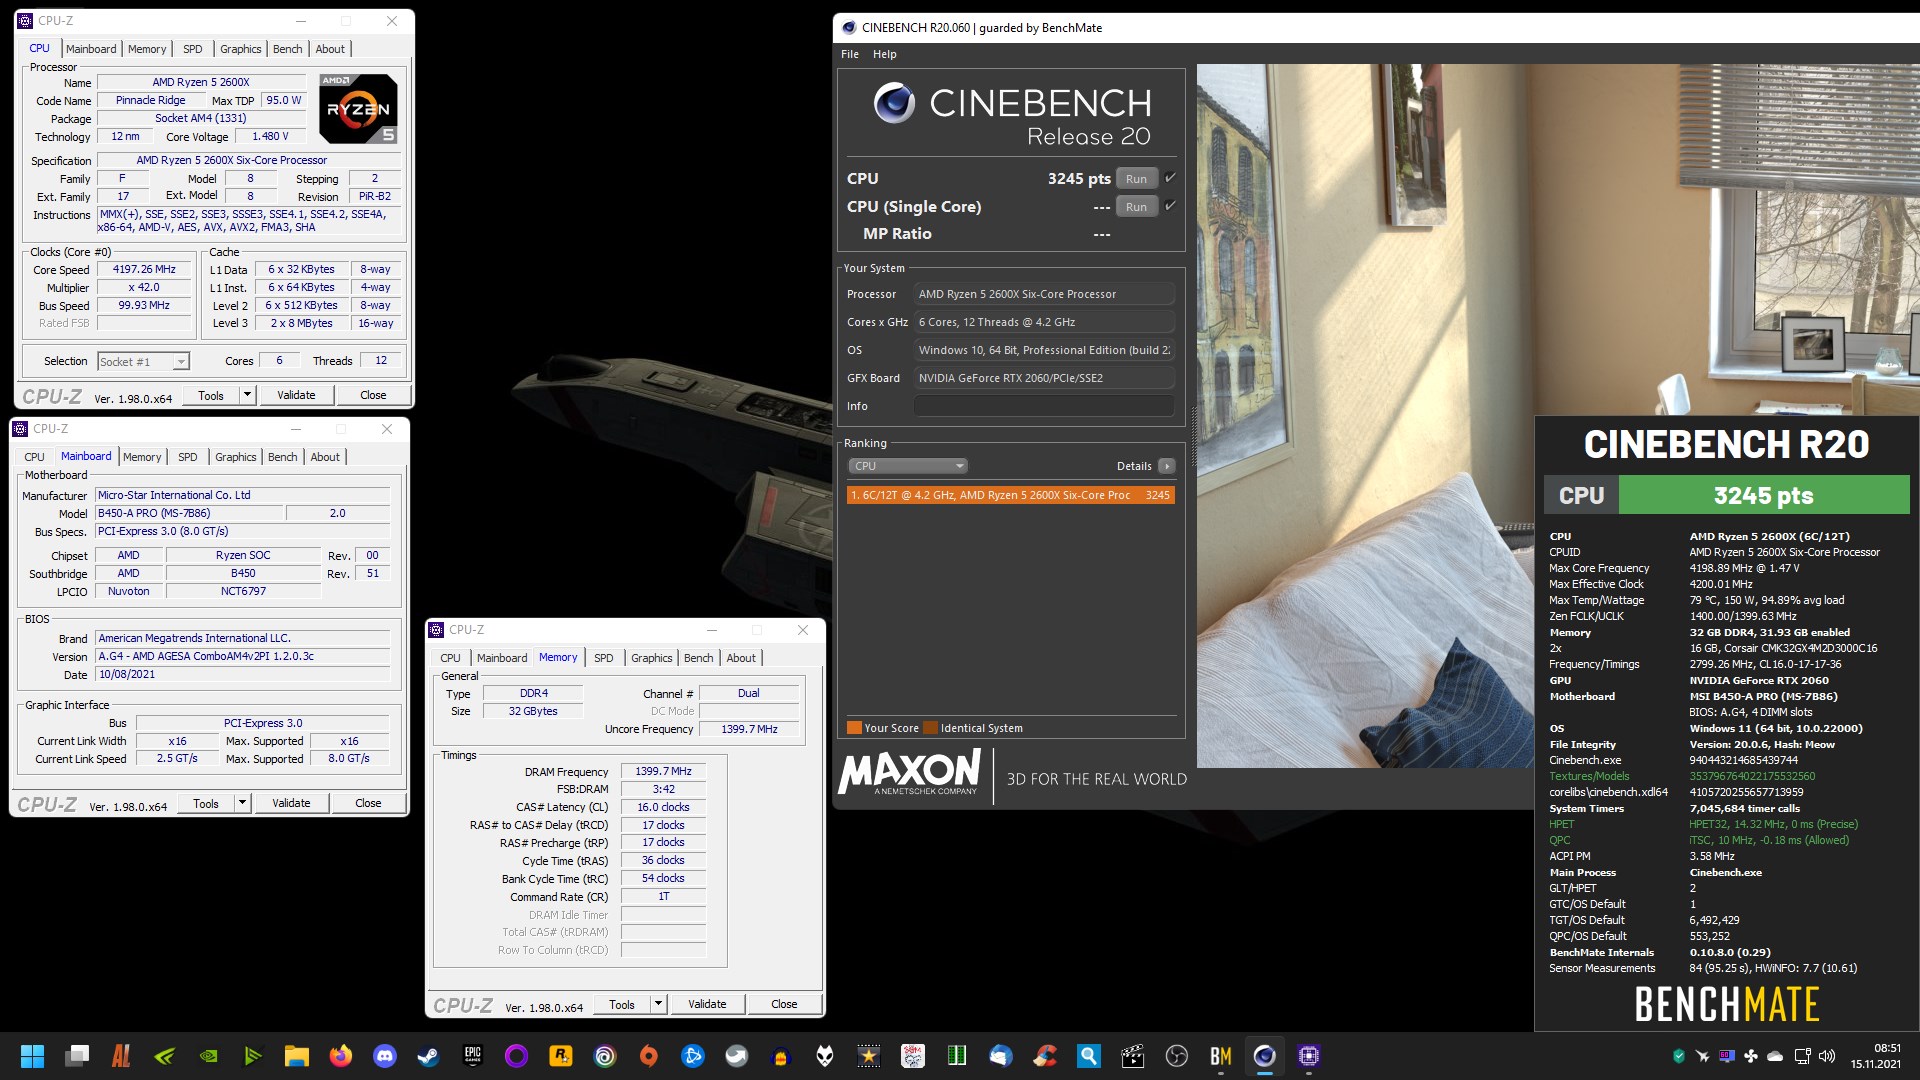1920x1080 pixels.
Task: Open the SPD tab in the CPU-Z Memory window
Action: (604, 658)
